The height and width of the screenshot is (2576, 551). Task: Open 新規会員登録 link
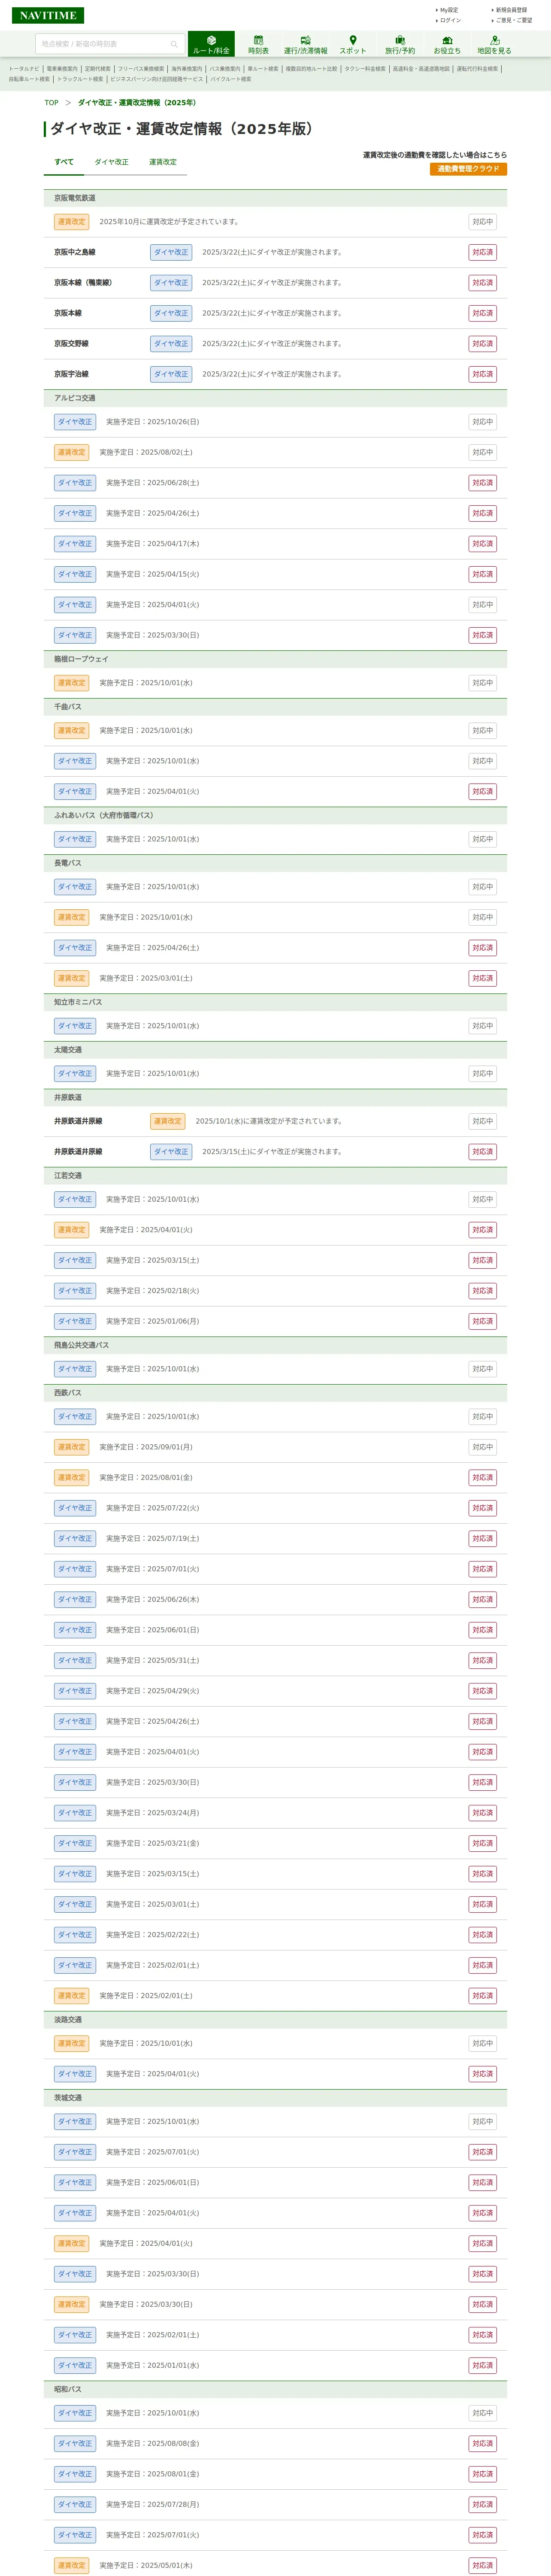pos(510,10)
